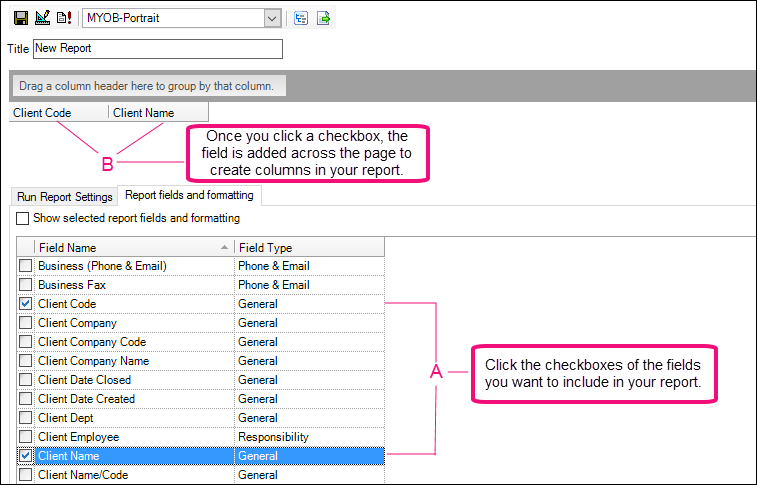This screenshot has width=757, height=485.
Task: Select the Client Name preview column header
Action: 158,113
